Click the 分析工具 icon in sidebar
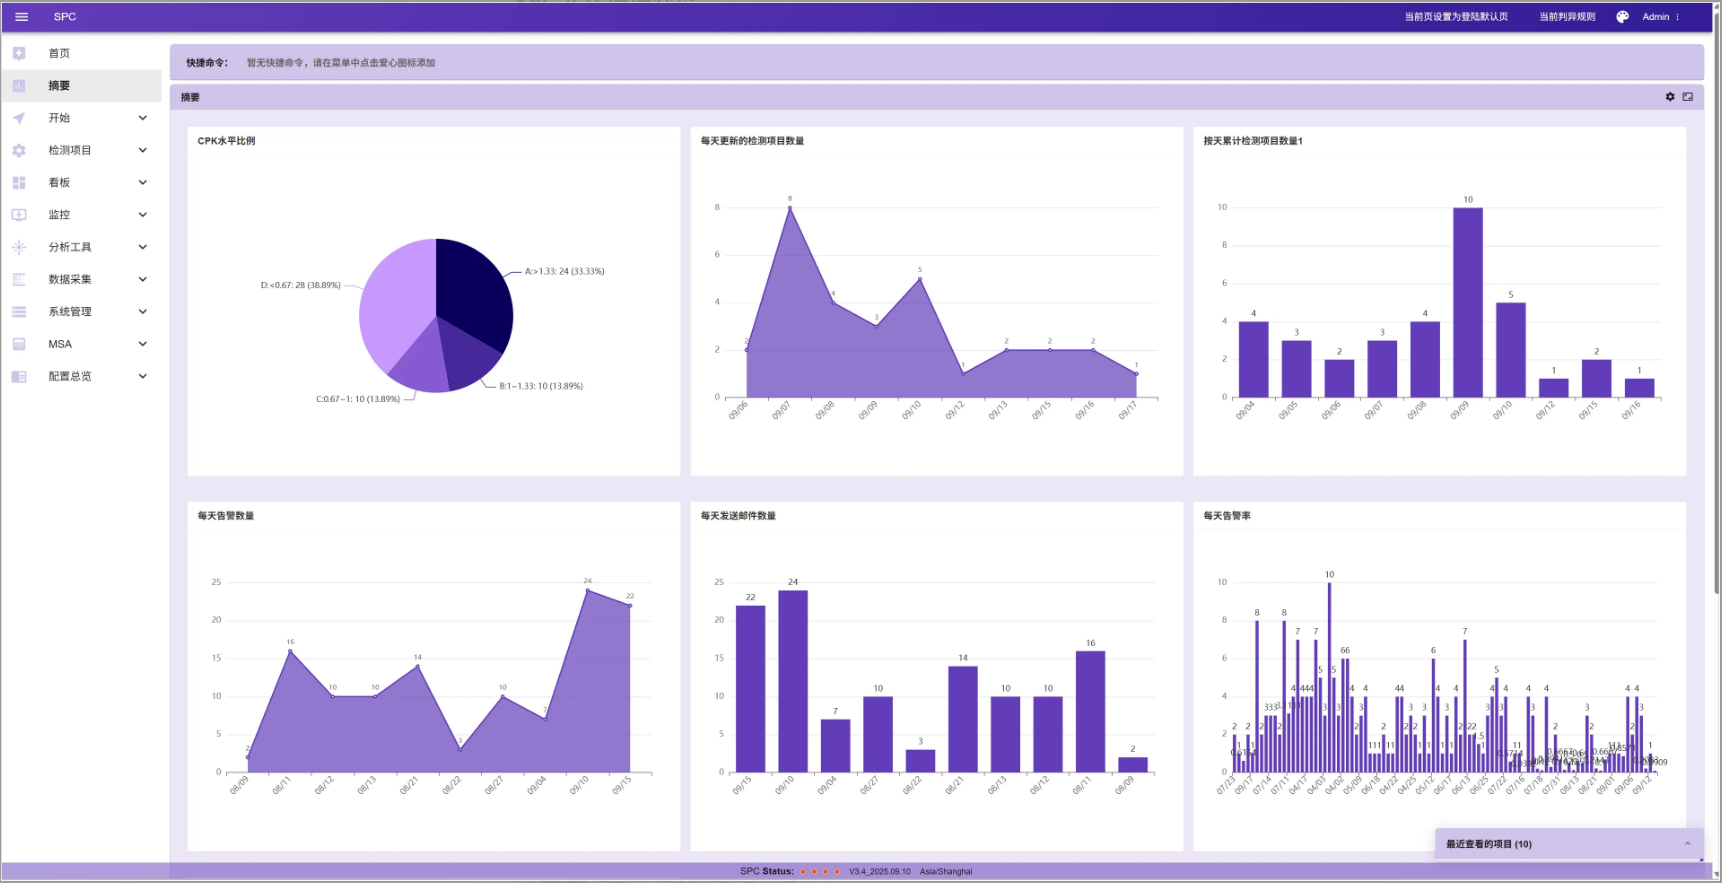The height and width of the screenshot is (883, 1722). click(x=19, y=247)
